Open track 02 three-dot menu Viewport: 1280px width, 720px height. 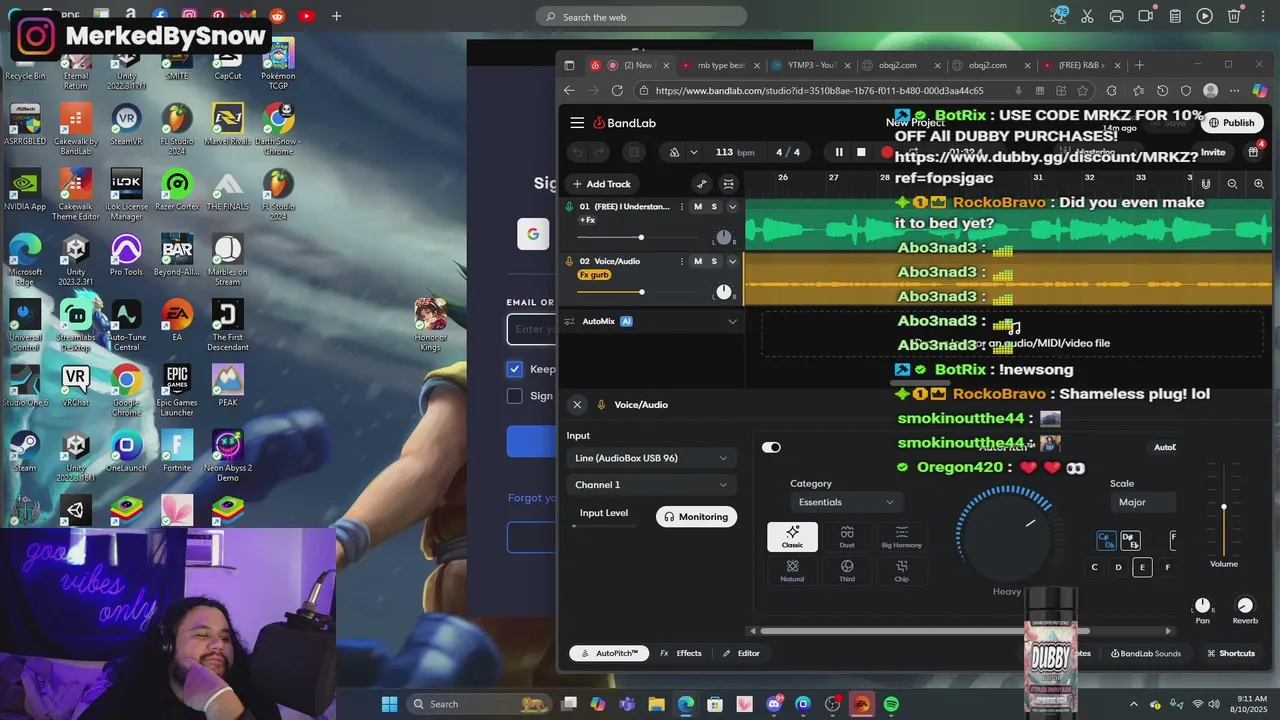point(682,261)
